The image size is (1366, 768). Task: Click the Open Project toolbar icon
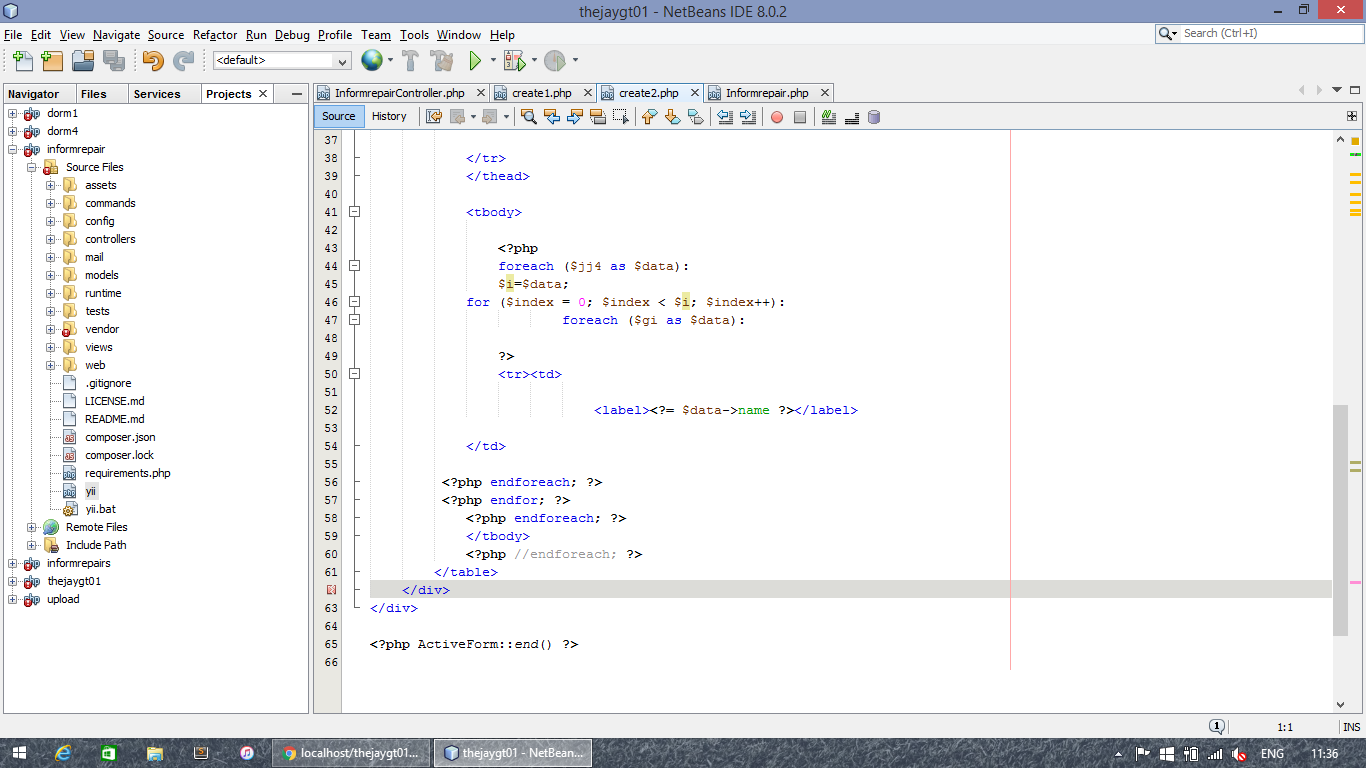pyautogui.click(x=83, y=60)
